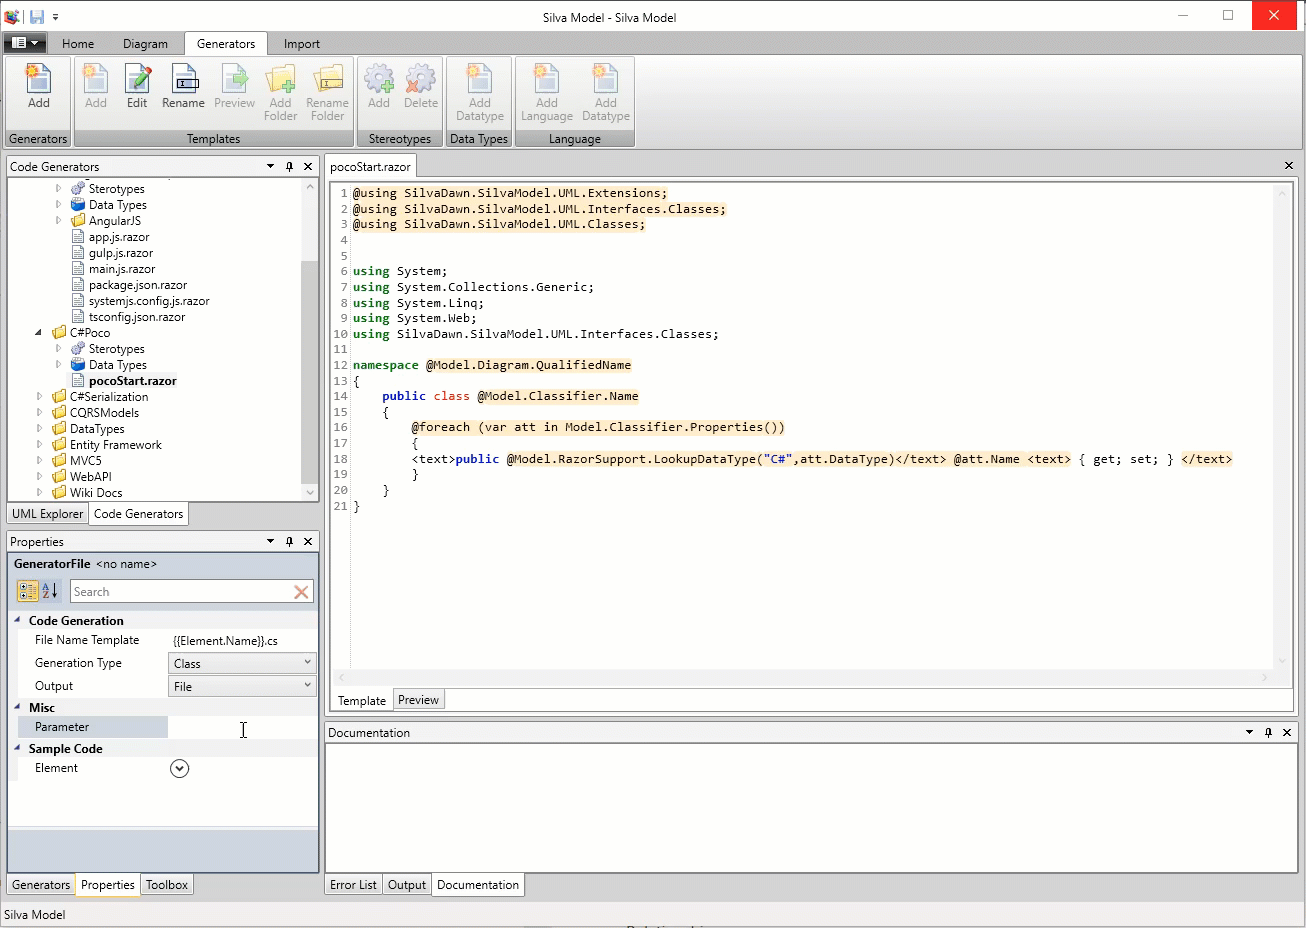1306x928 pixels.
Task: Select the Wiki Docs folder
Action: tap(88, 493)
